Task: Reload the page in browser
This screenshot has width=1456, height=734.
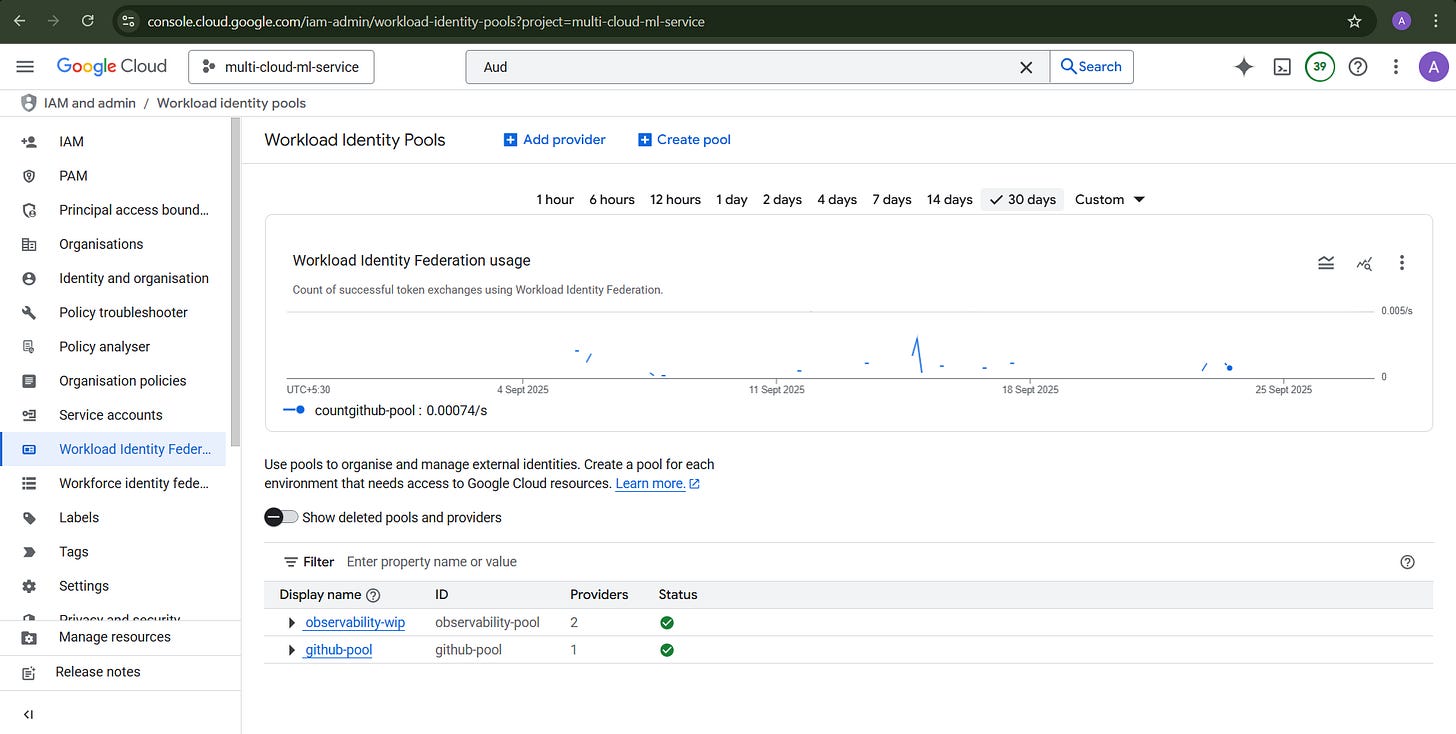Action: 88,20
